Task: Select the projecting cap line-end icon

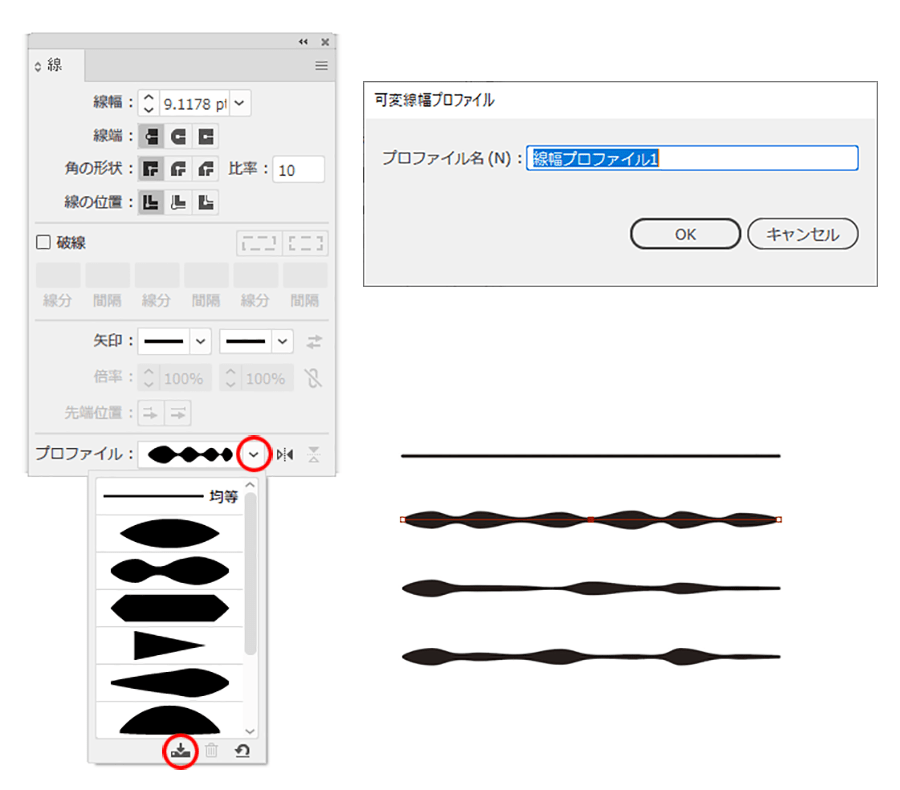Action: 205,137
